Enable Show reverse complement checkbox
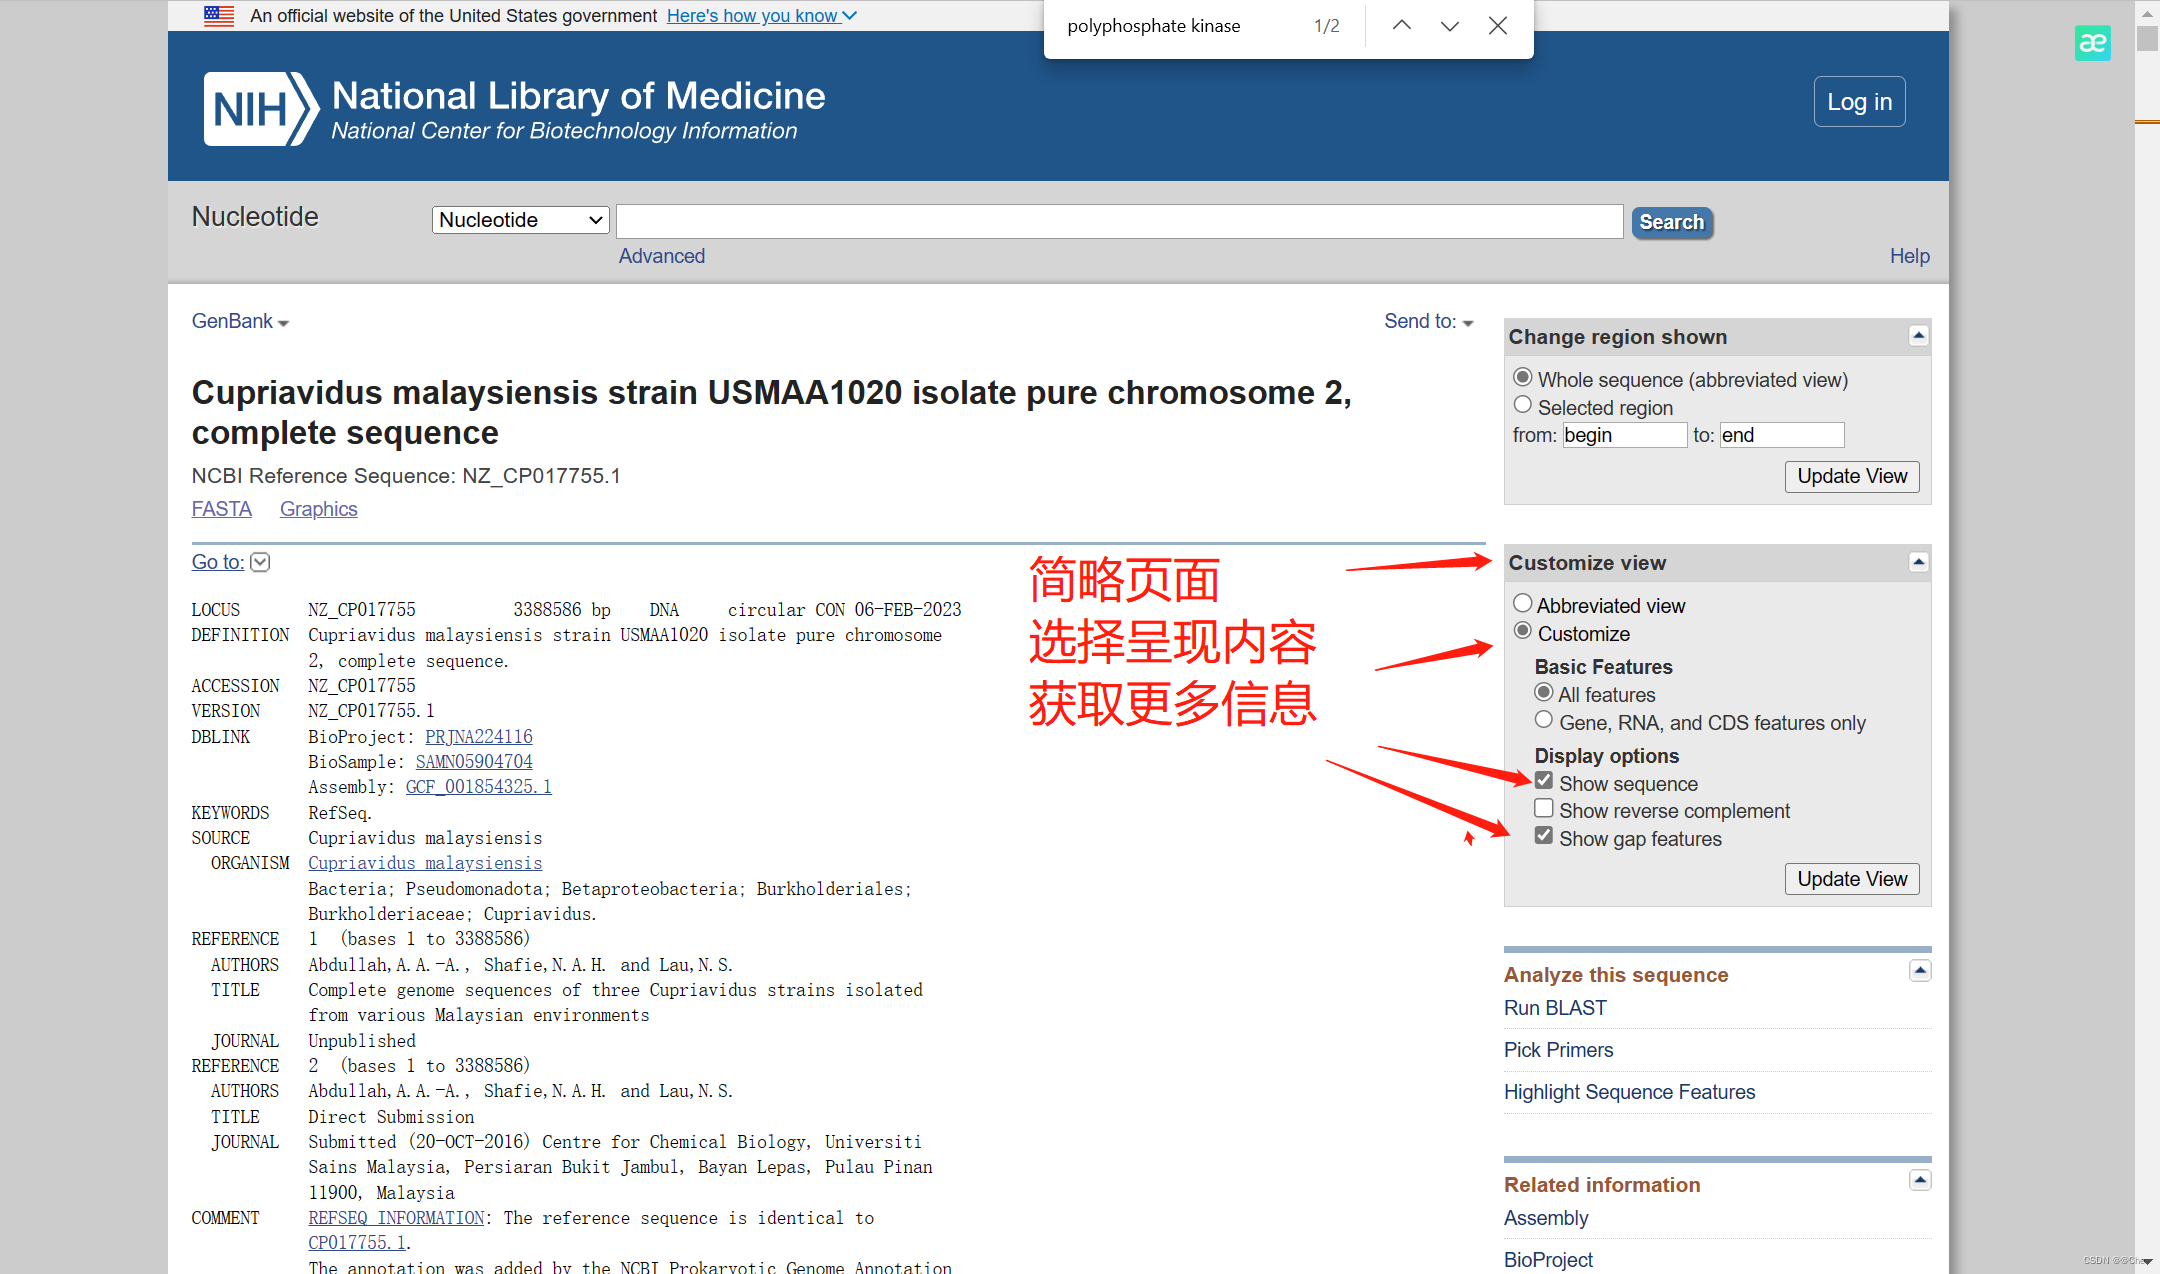 1544,808
